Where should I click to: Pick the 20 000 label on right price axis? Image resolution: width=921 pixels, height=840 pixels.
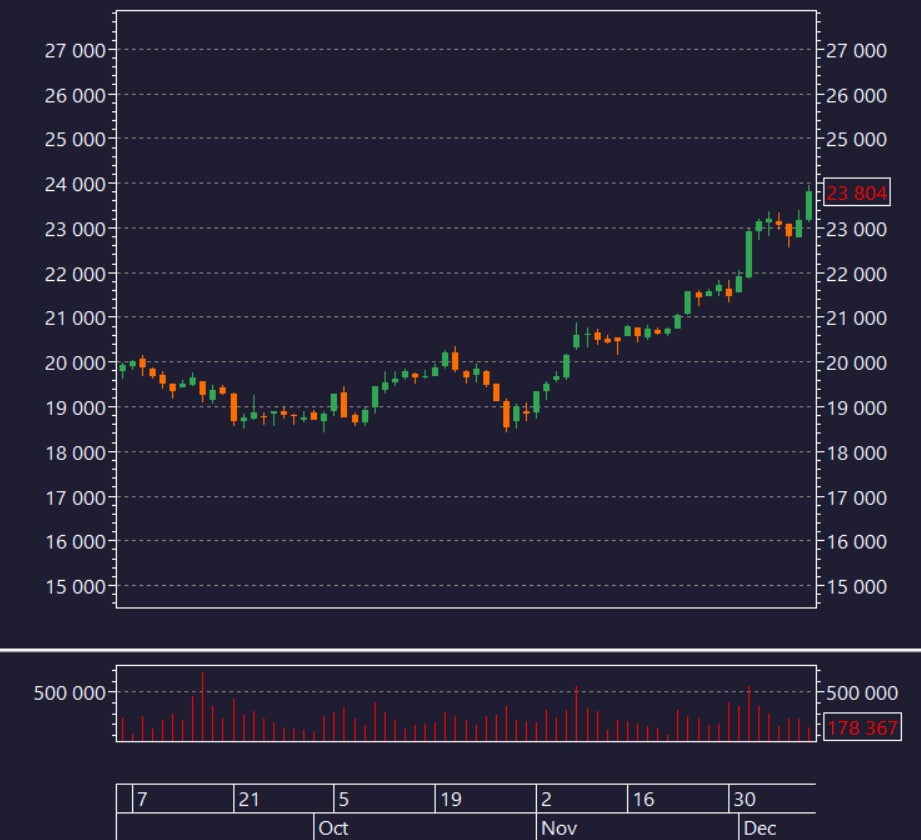[x=856, y=363]
